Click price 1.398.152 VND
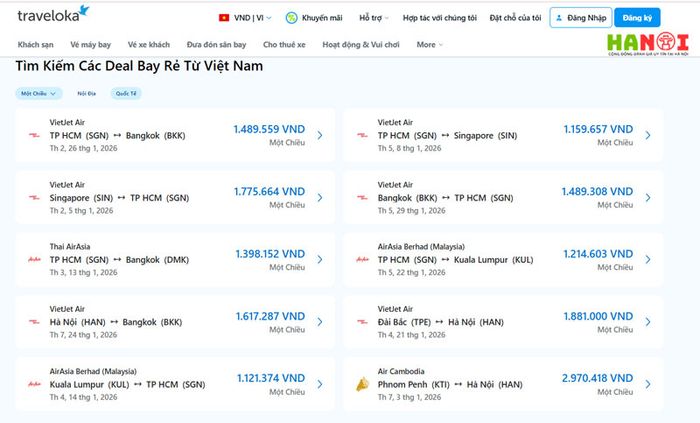Image resolution: width=700 pixels, height=423 pixels. coord(271,254)
